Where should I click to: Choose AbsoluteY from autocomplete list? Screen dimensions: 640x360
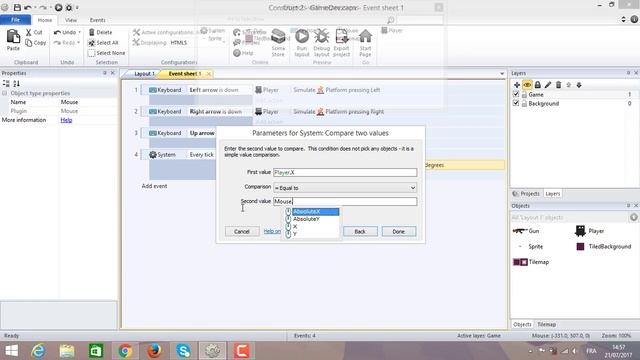click(307, 219)
